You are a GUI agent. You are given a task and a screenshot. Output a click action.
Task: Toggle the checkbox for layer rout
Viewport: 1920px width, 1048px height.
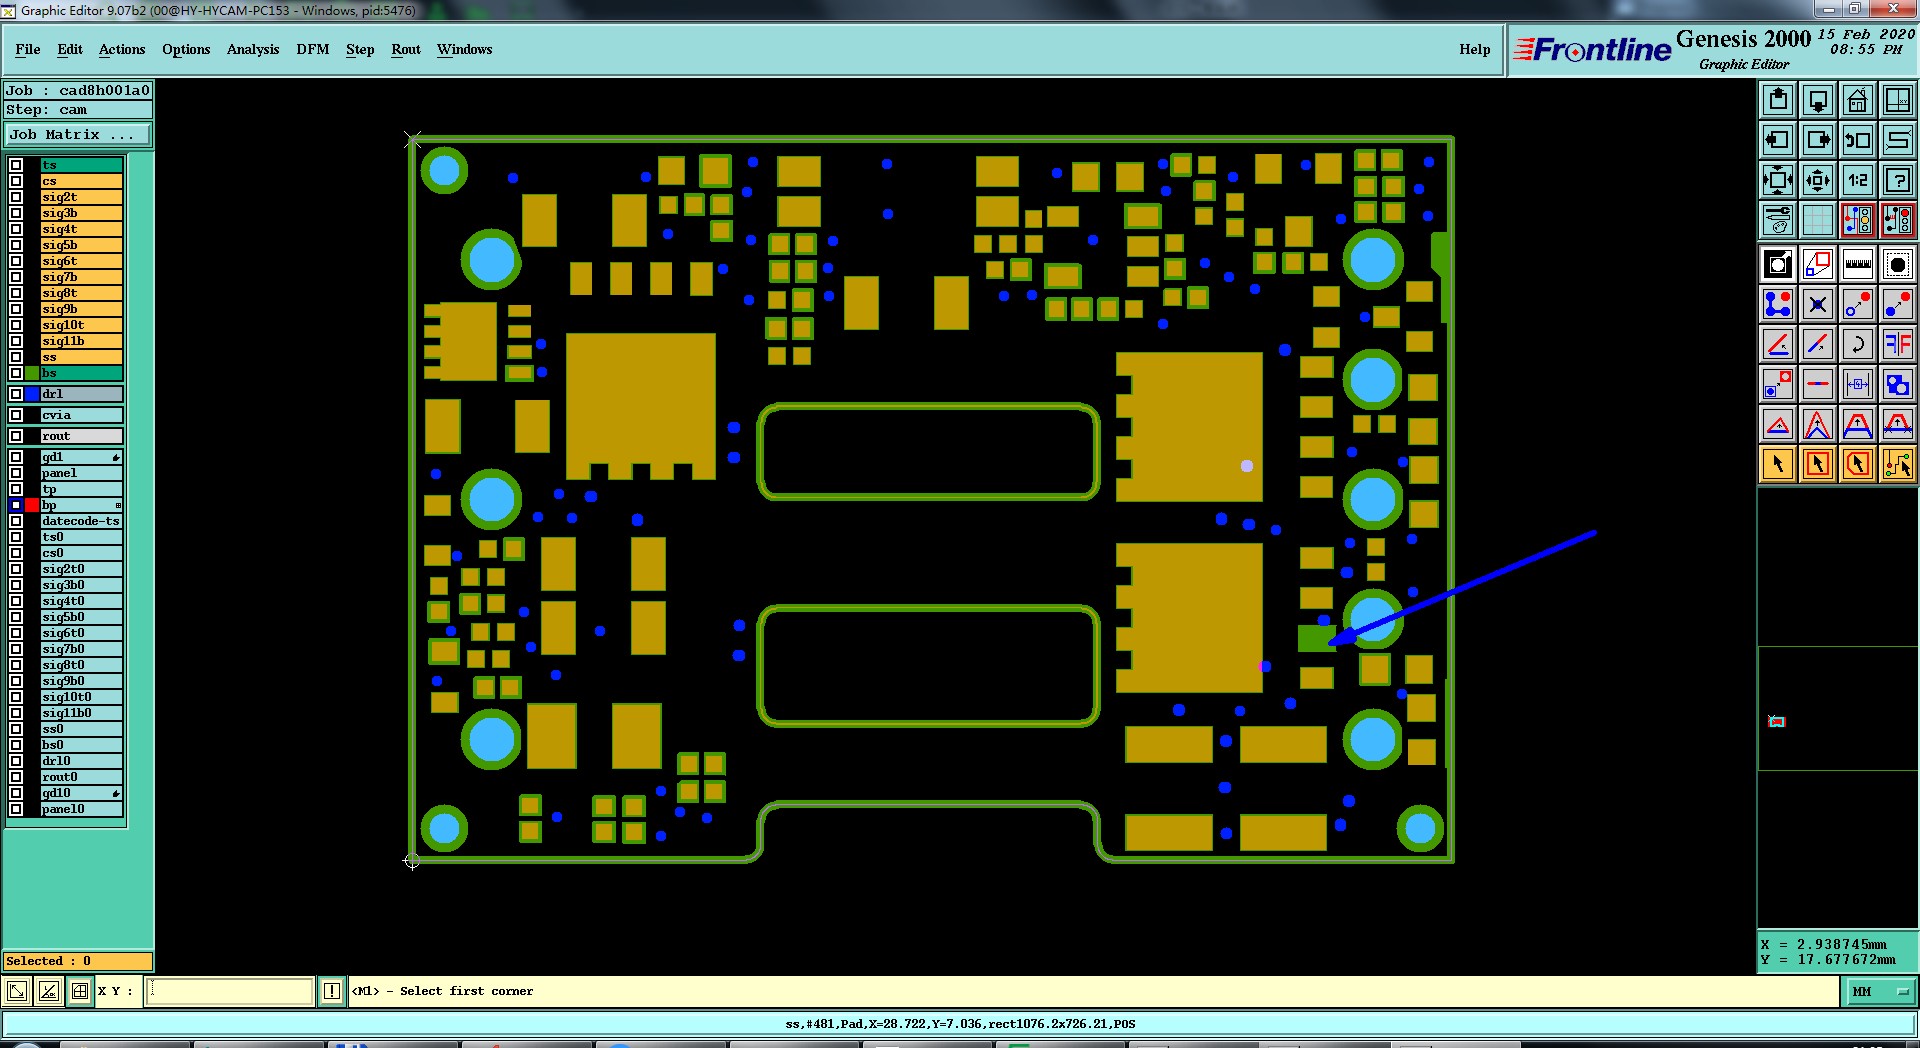[16, 436]
